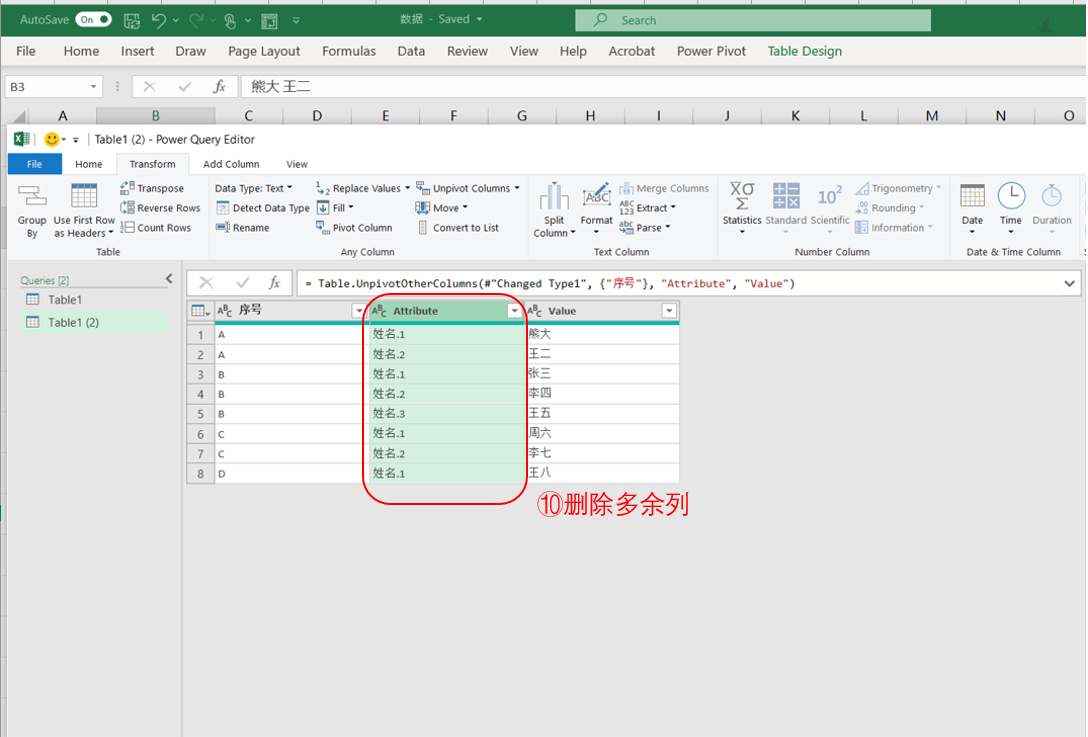Open the Move dropdown
The width and height of the screenshot is (1088, 737).
[x=441, y=207]
